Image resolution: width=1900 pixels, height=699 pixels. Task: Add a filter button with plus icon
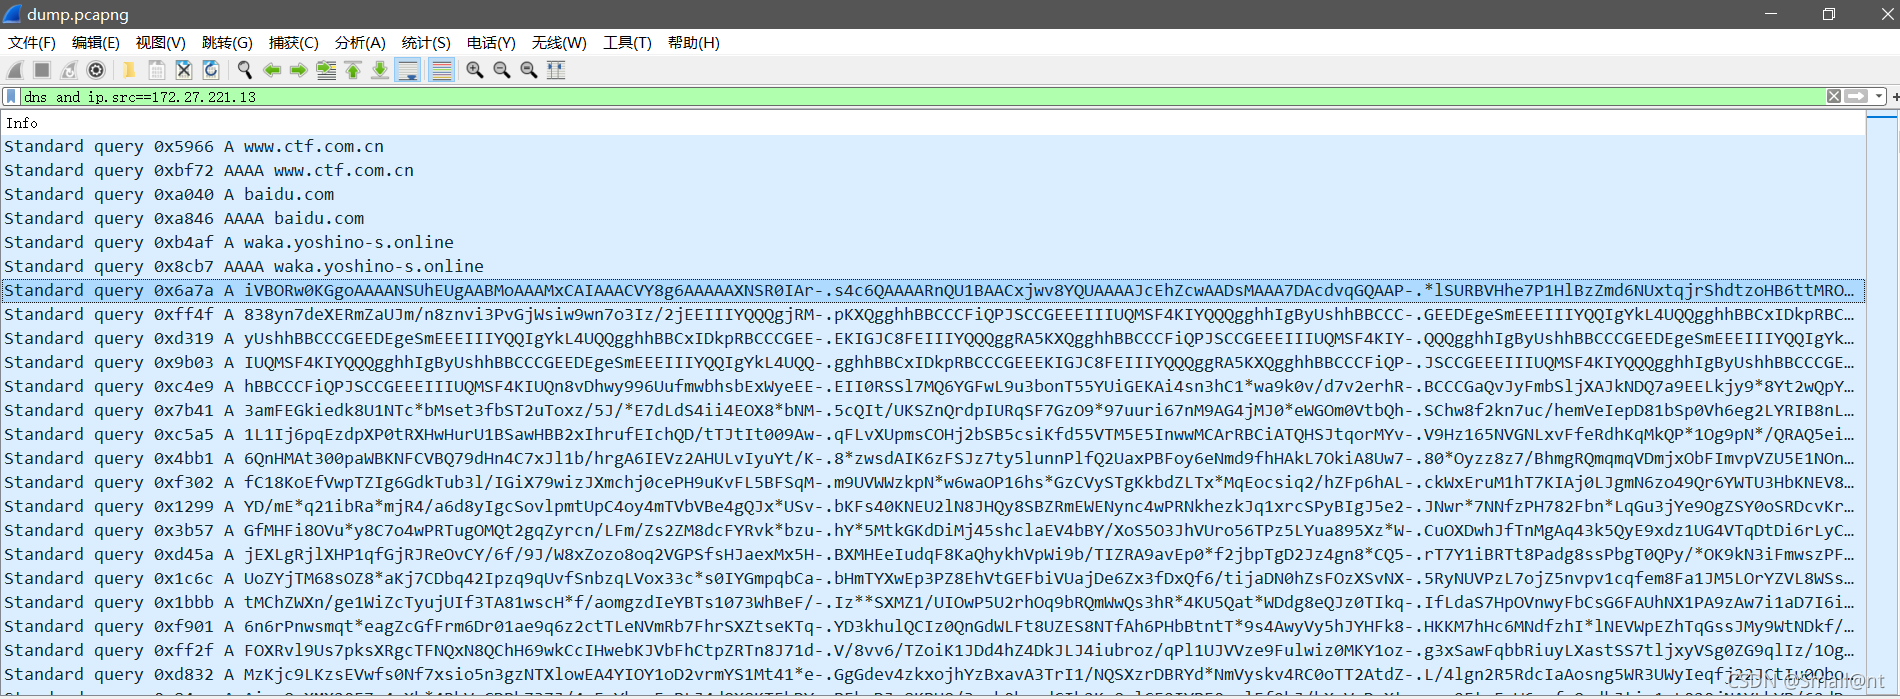[1895, 97]
